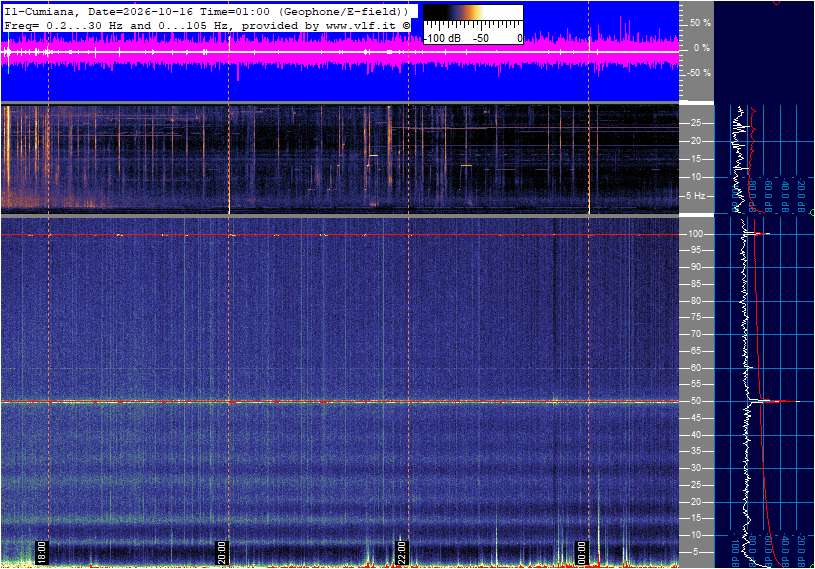Click the 20:00 time marker
Screen dimensions: 815x569
coord(221,552)
